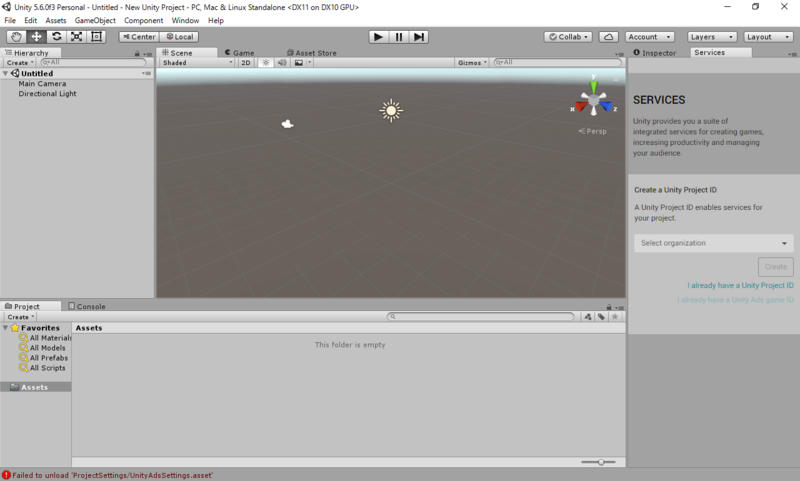Toggle Local/Global handle rotation
The image size is (800, 481).
tap(179, 37)
